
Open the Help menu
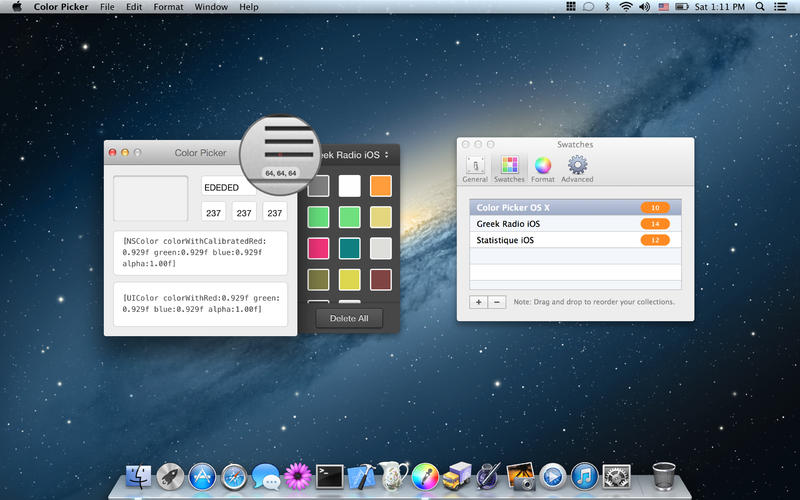tap(249, 7)
